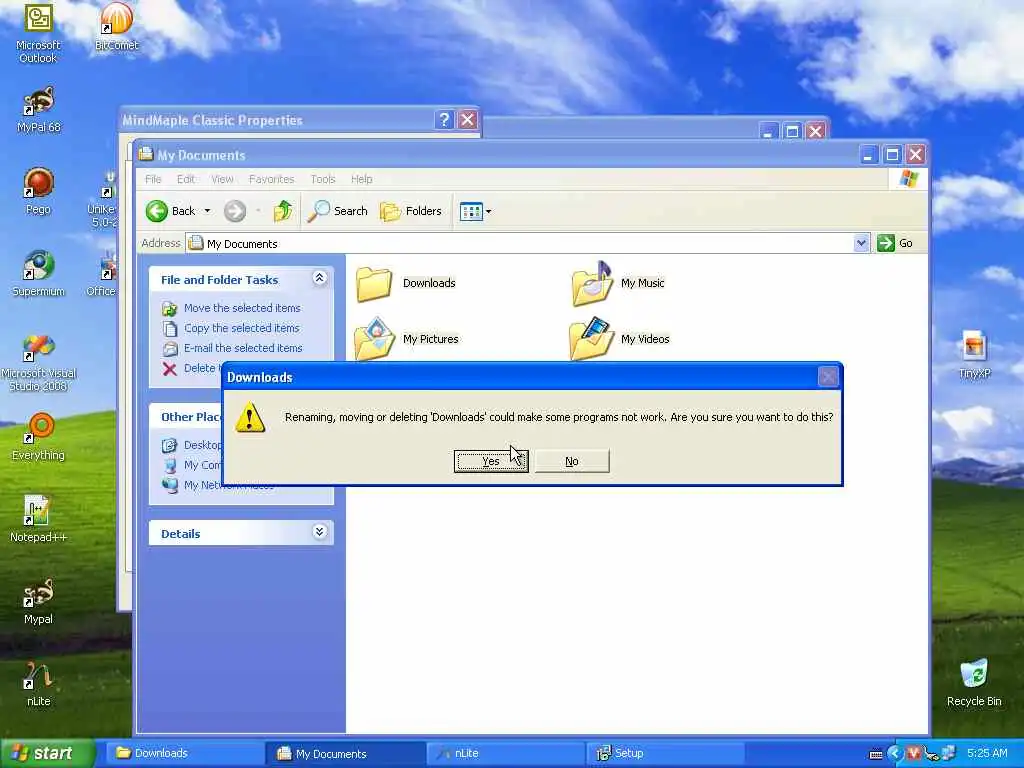Expand the Address bar dropdown

coord(861,243)
